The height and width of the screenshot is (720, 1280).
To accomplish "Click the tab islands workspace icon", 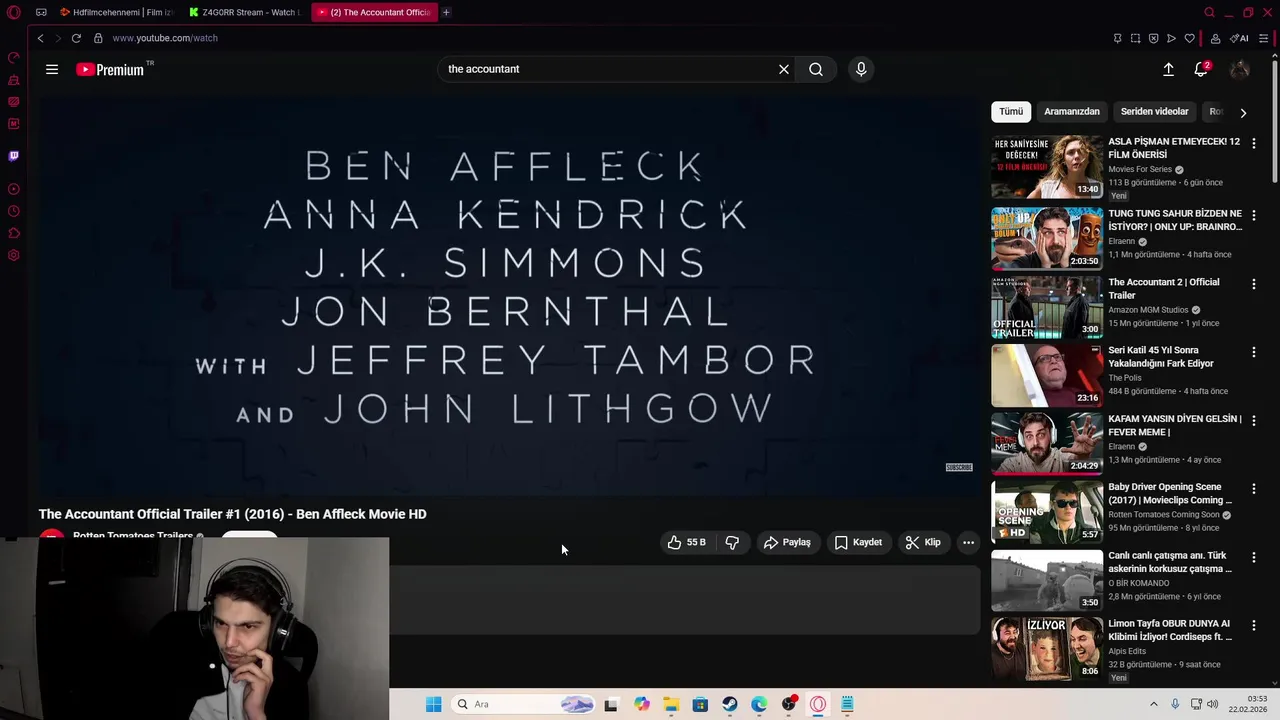I will tap(41, 13).
